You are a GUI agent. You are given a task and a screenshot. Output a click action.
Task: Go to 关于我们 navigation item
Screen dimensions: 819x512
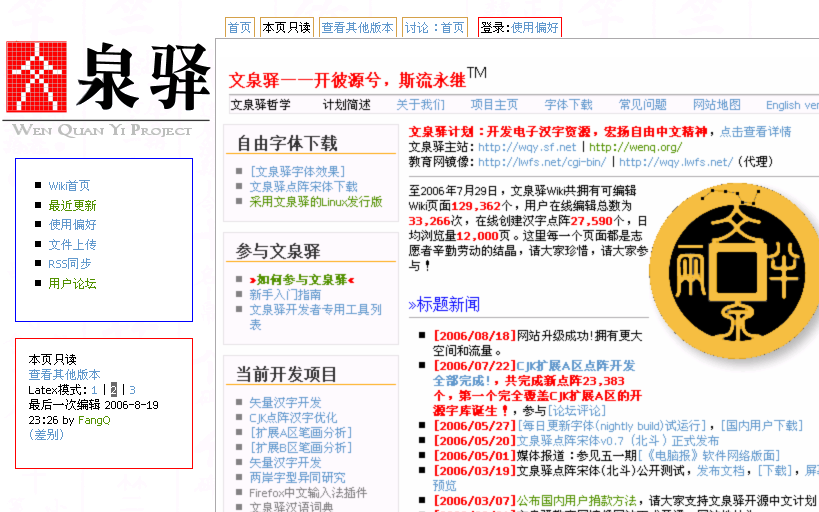(x=420, y=105)
